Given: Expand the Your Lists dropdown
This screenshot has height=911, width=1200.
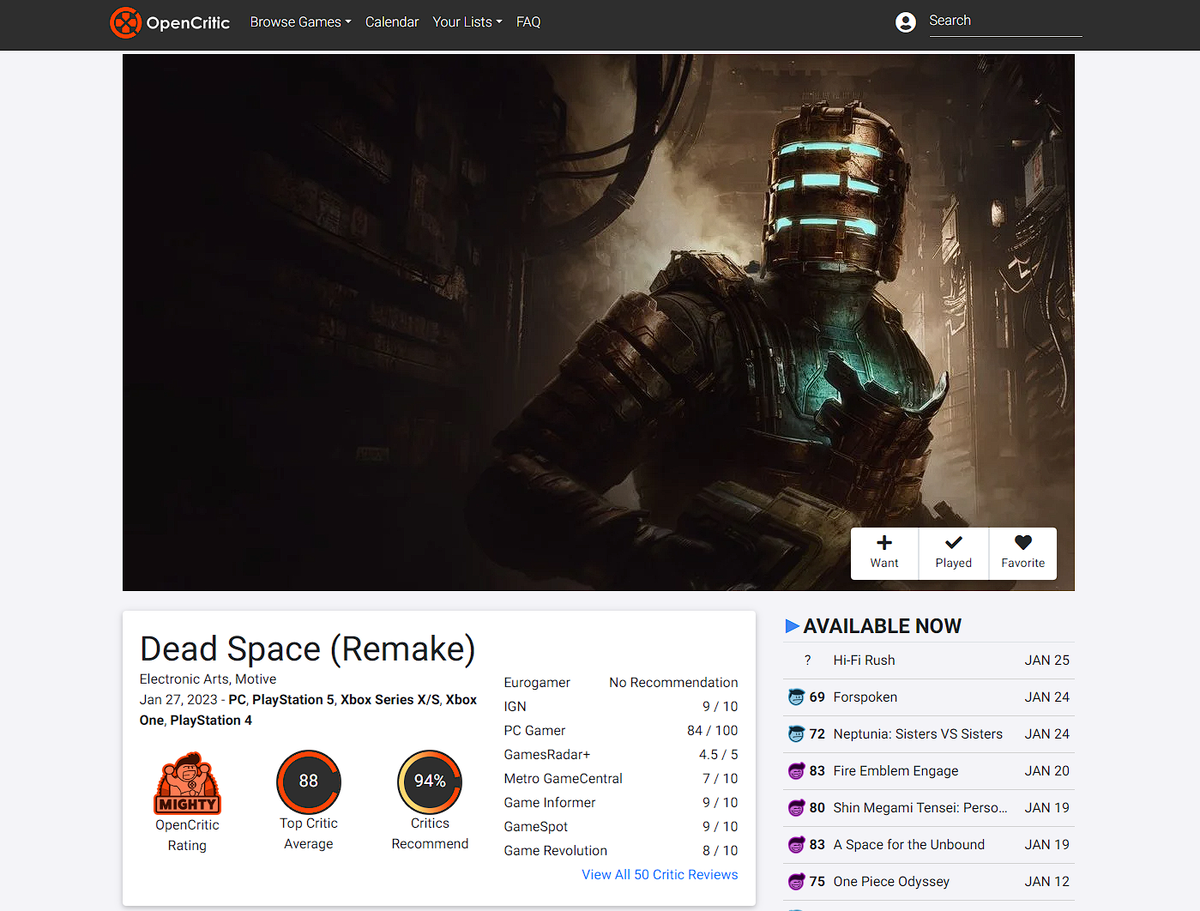Looking at the screenshot, I should pyautogui.click(x=467, y=22).
